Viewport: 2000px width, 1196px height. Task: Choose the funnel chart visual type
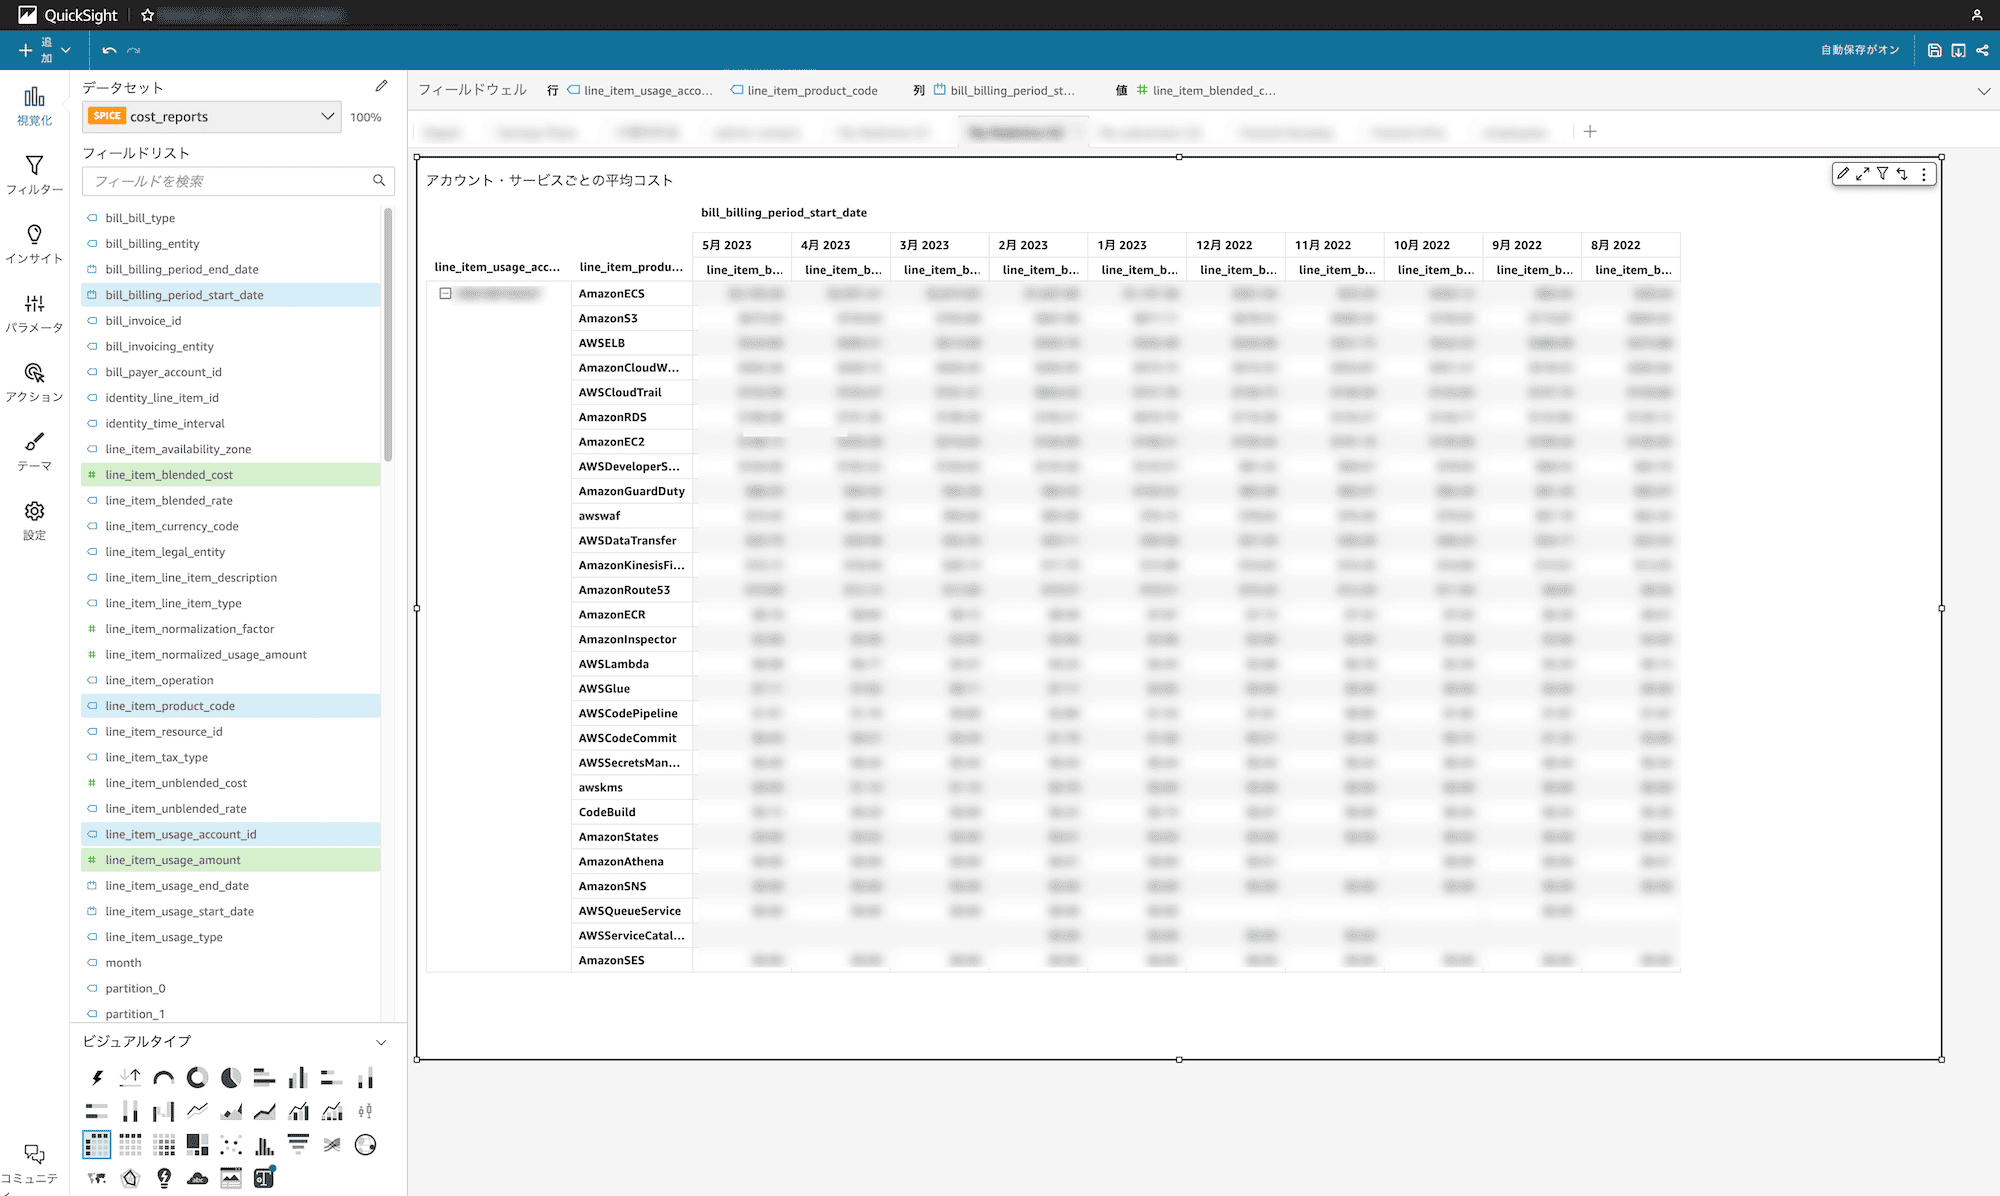pyautogui.click(x=298, y=1145)
